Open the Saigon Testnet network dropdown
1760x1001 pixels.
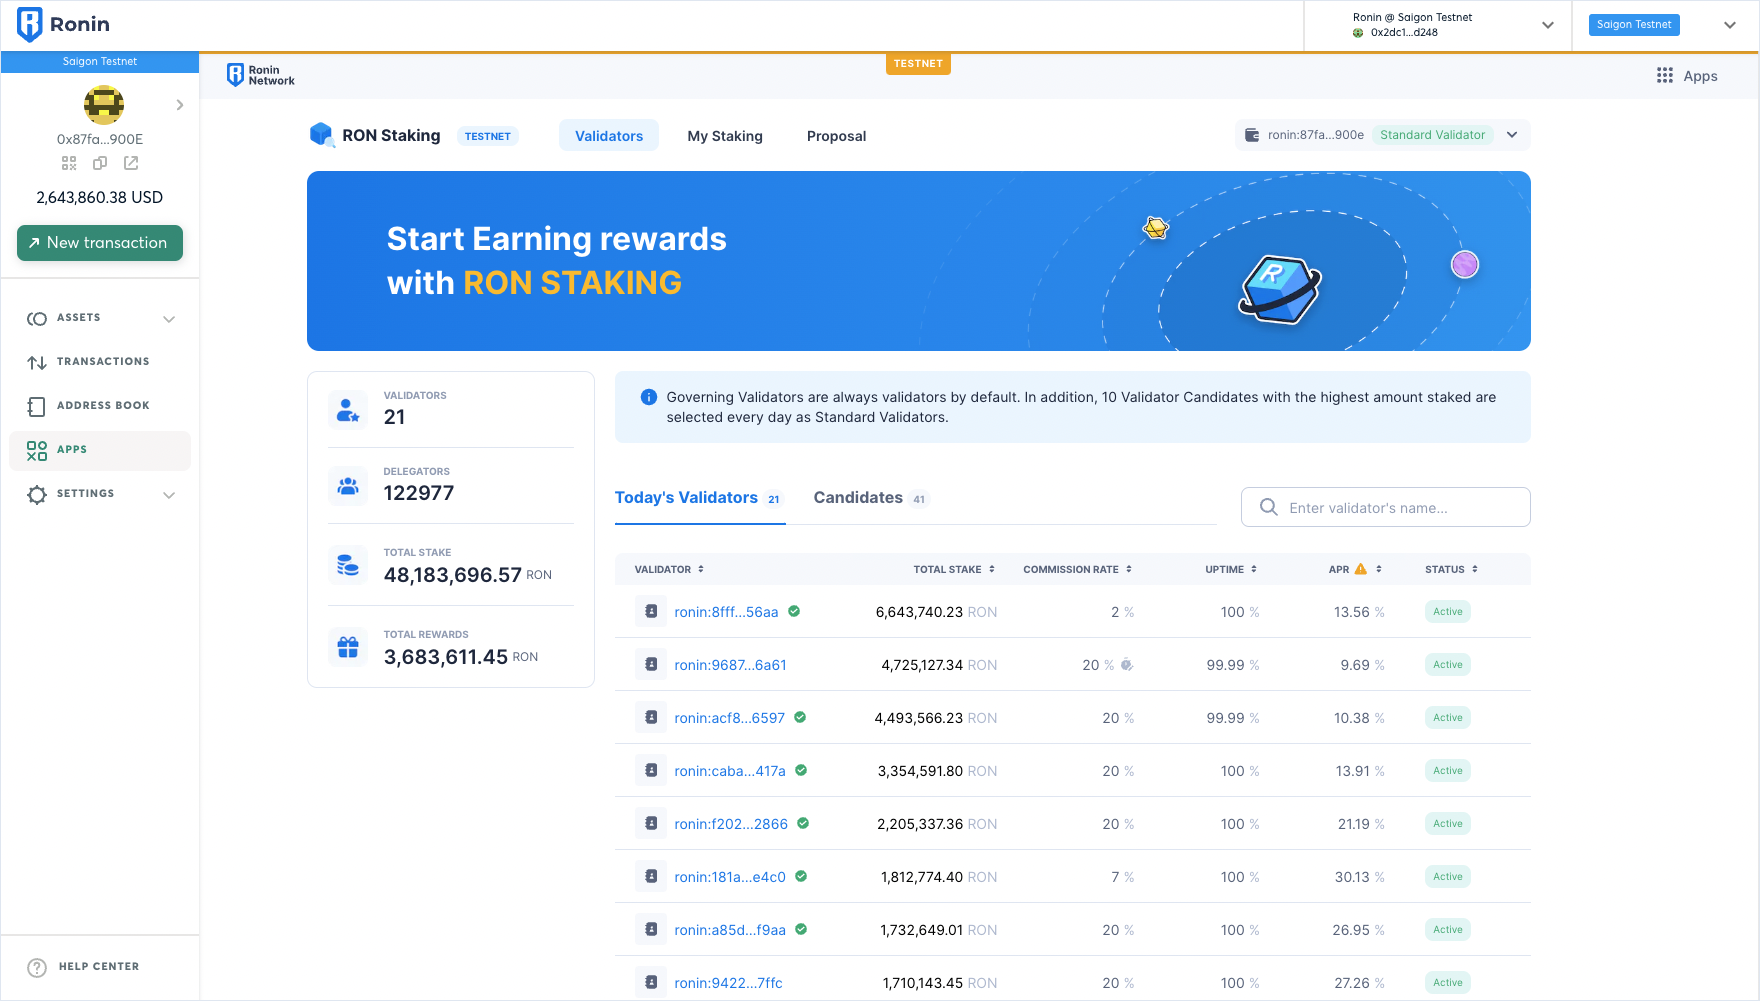point(1729,25)
